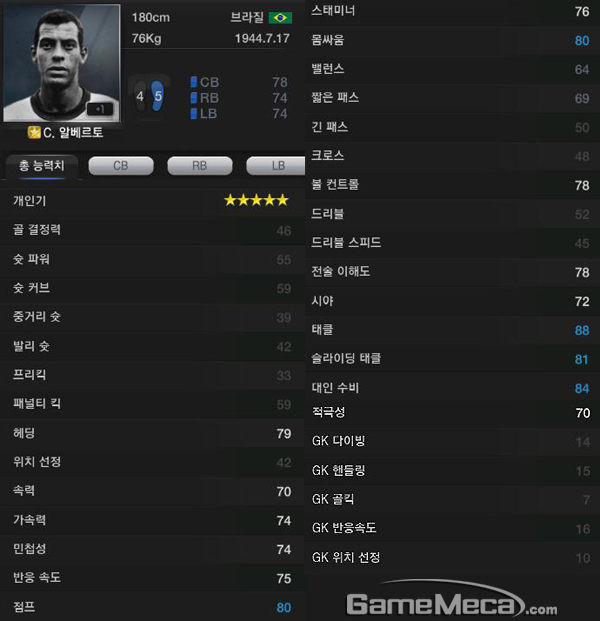The height and width of the screenshot is (621, 600).
Task: Select the 대인 수비 stat row
Action: [452, 388]
